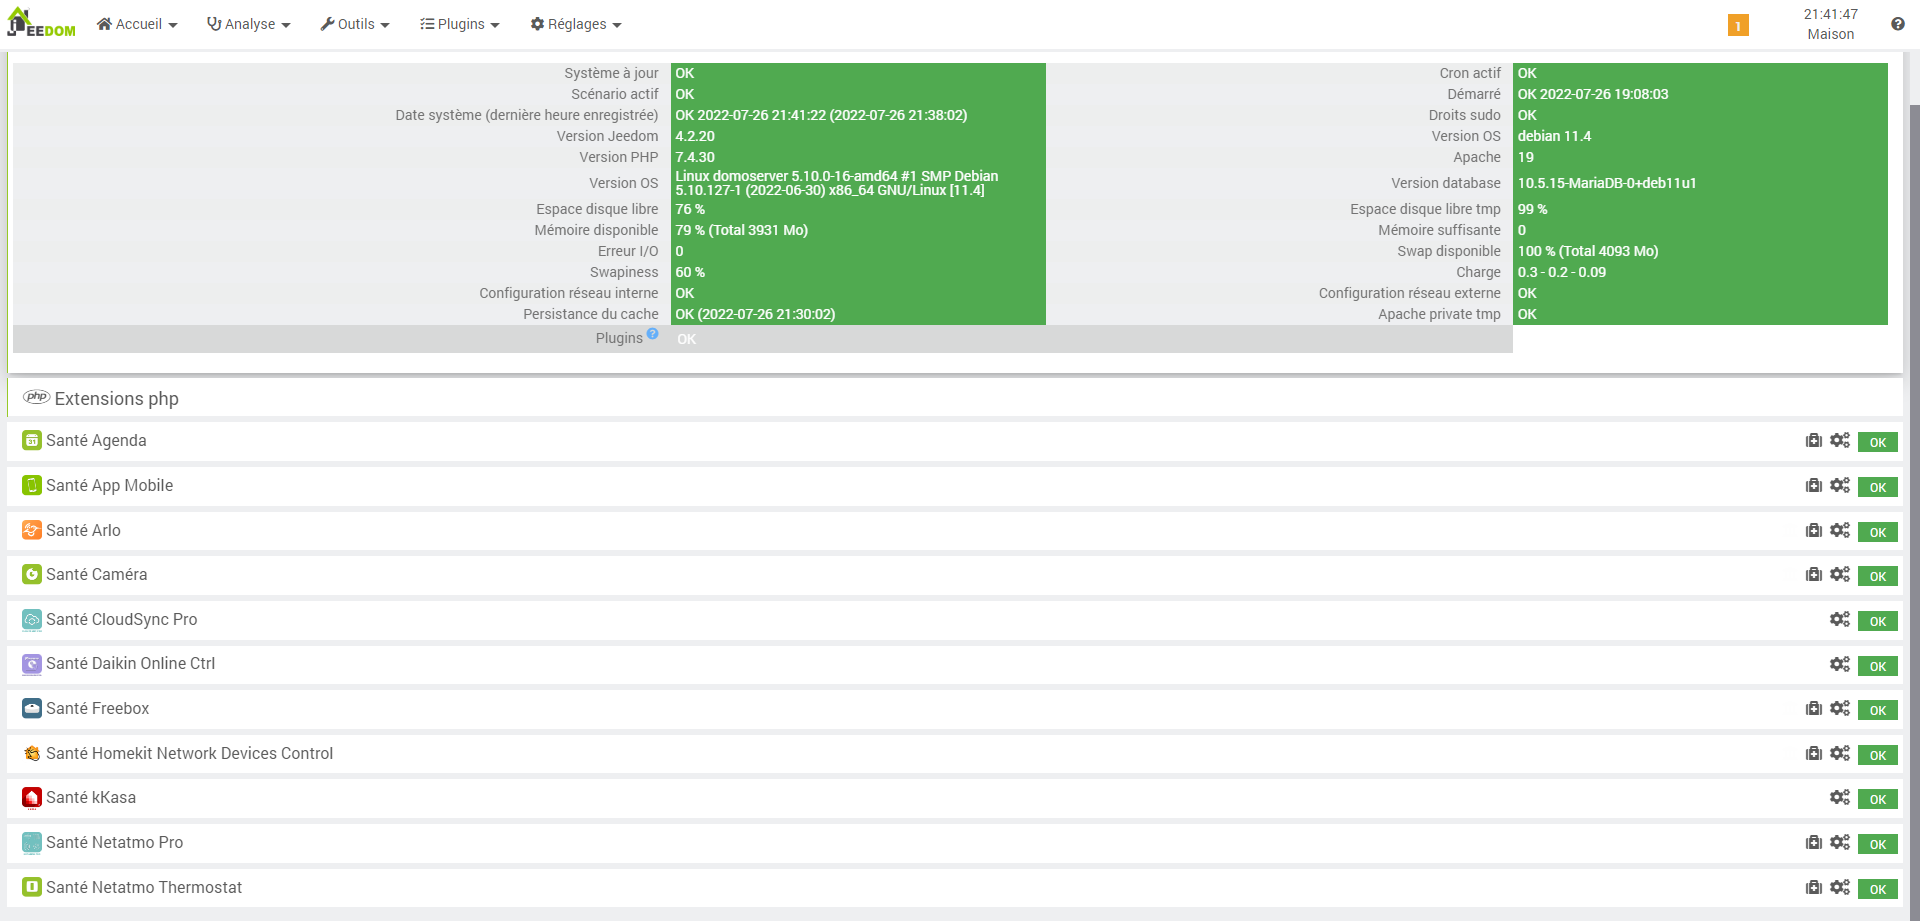Image resolution: width=1920 pixels, height=921 pixels.
Task: Click the OK badge for Santé Freebox
Action: coord(1878,710)
